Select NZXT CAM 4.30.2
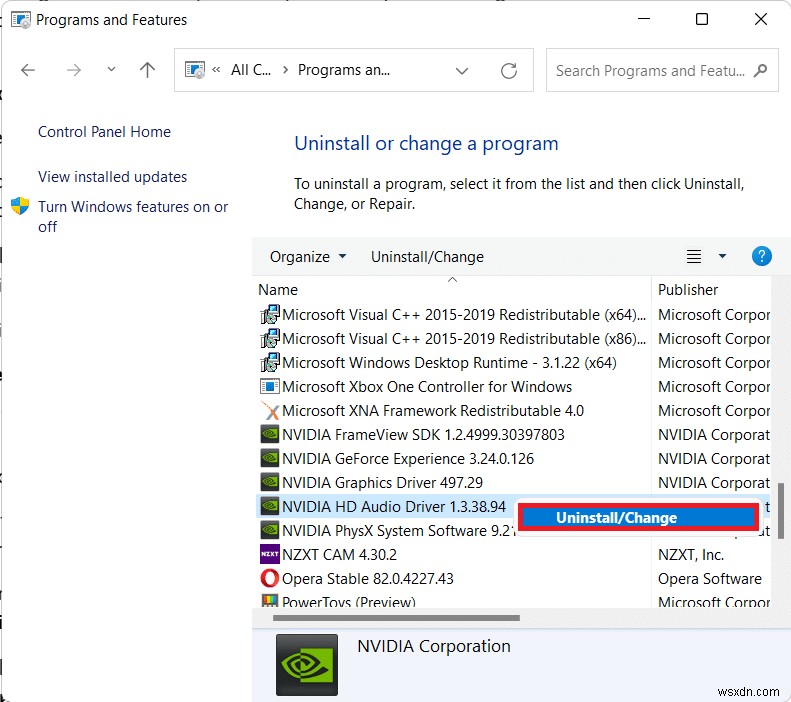Image resolution: width=791 pixels, height=702 pixels. click(x=339, y=555)
